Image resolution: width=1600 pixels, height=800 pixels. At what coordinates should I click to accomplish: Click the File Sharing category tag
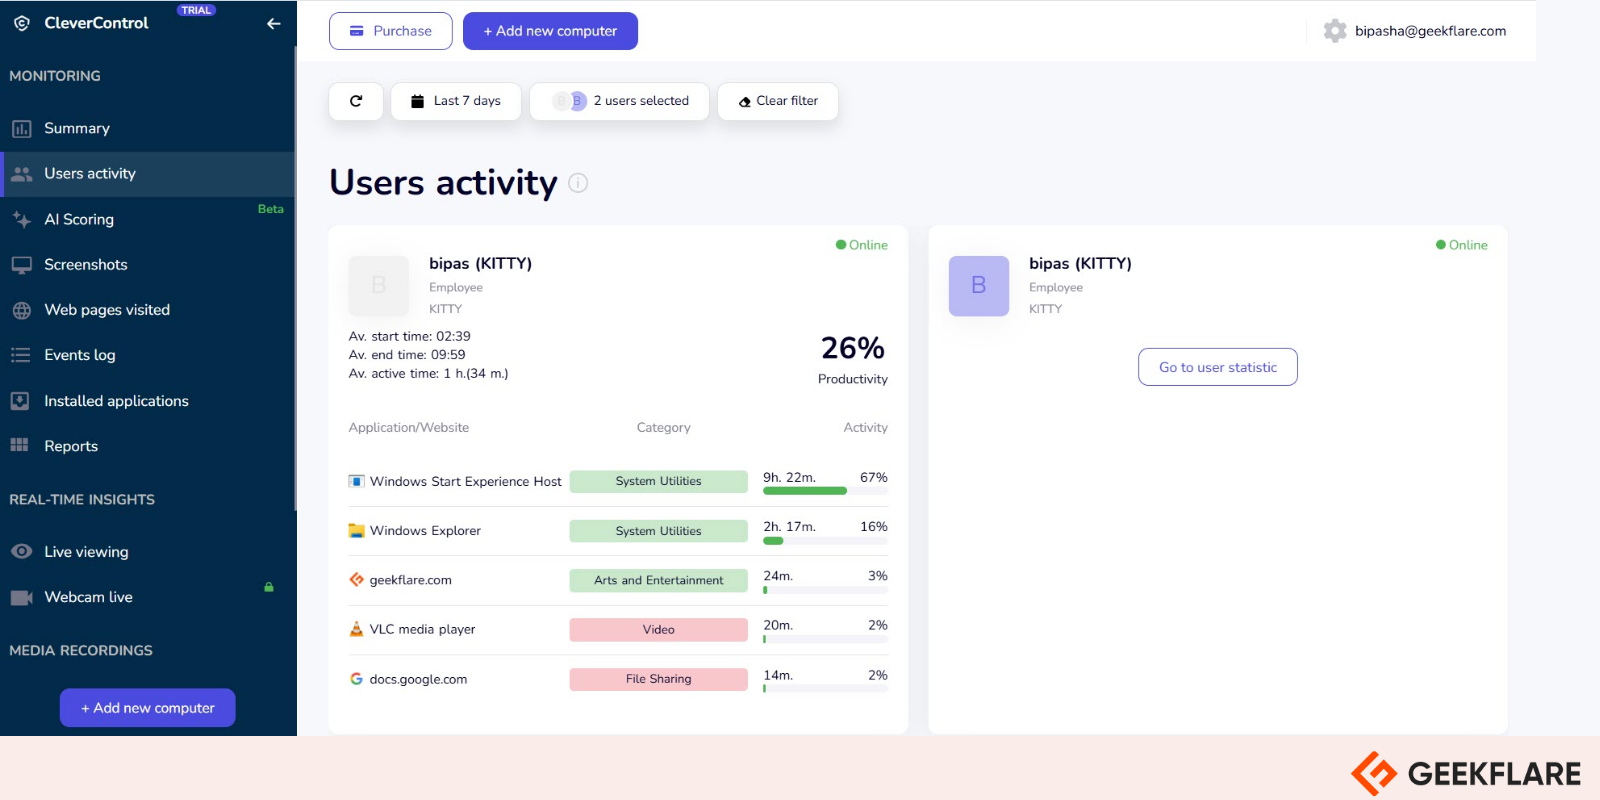(x=658, y=679)
